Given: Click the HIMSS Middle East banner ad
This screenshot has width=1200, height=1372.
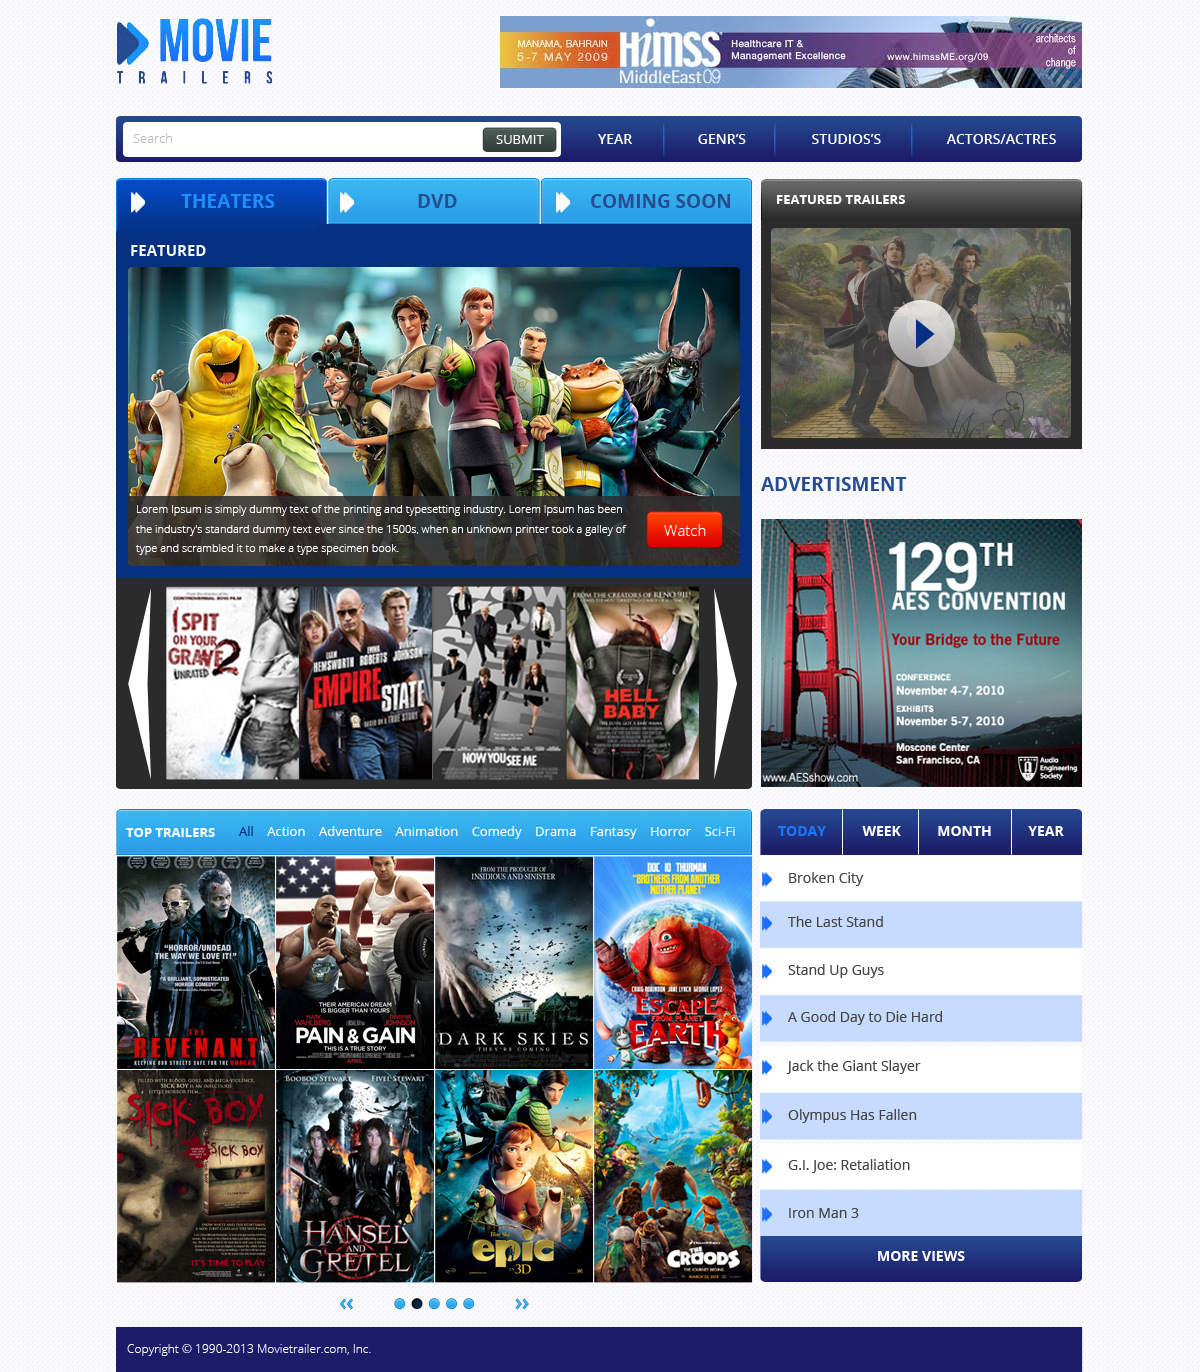Looking at the screenshot, I should click(x=791, y=52).
